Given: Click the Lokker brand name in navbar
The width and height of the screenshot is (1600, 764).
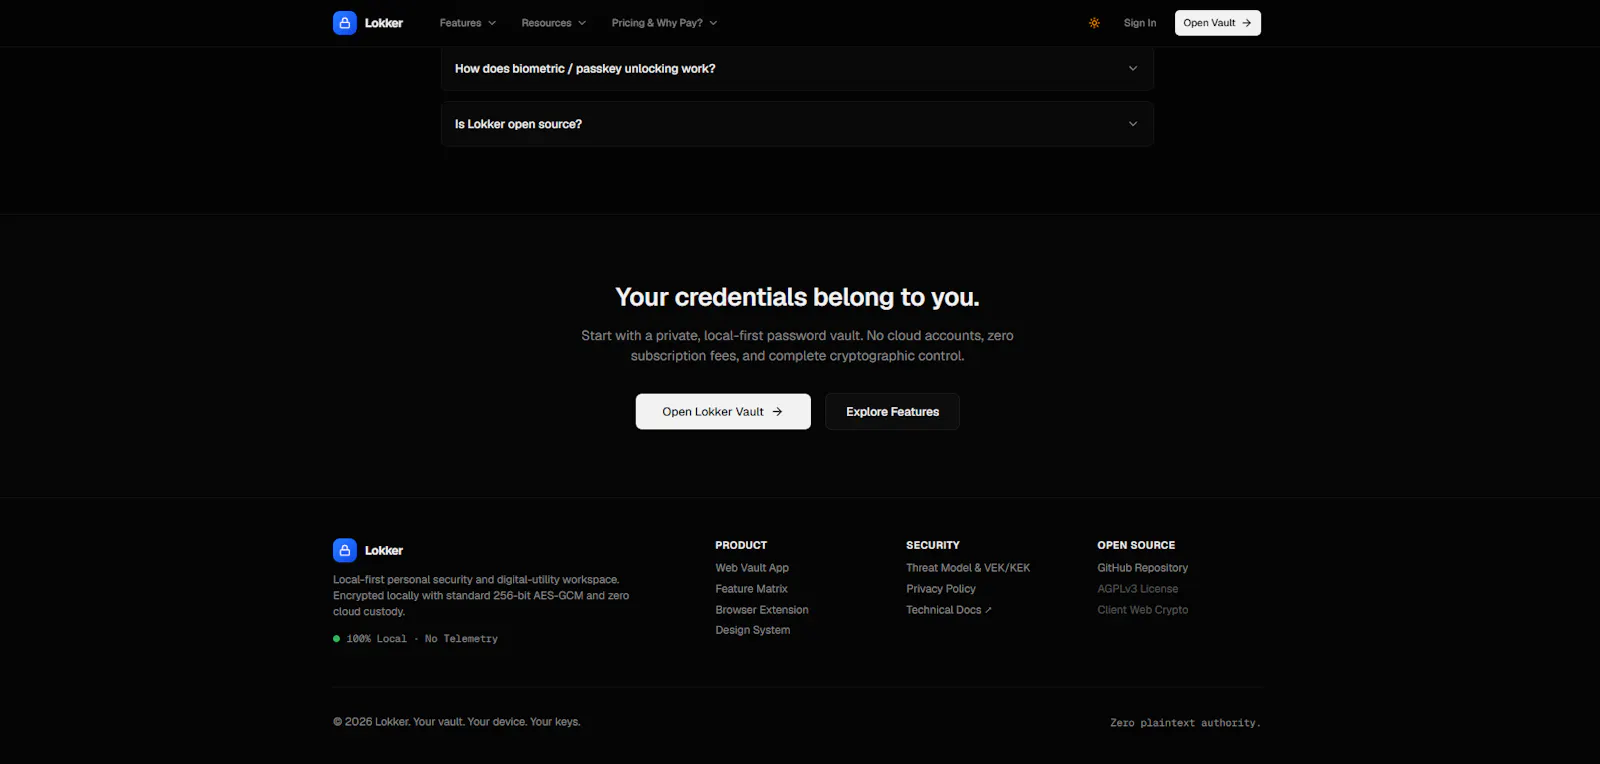Looking at the screenshot, I should 384,23.
